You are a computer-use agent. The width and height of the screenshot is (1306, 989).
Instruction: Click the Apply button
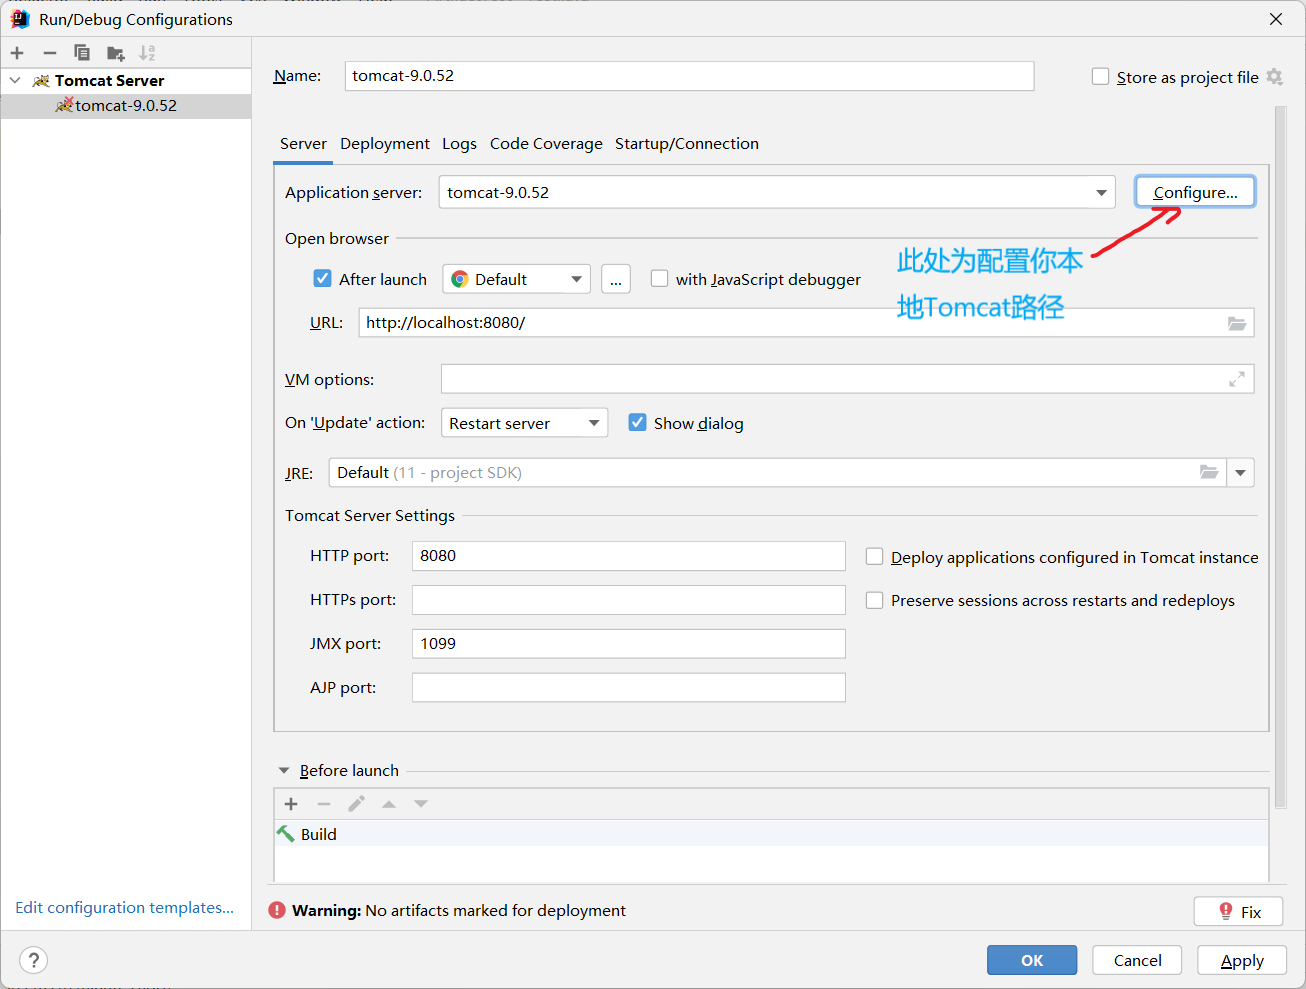click(x=1242, y=960)
